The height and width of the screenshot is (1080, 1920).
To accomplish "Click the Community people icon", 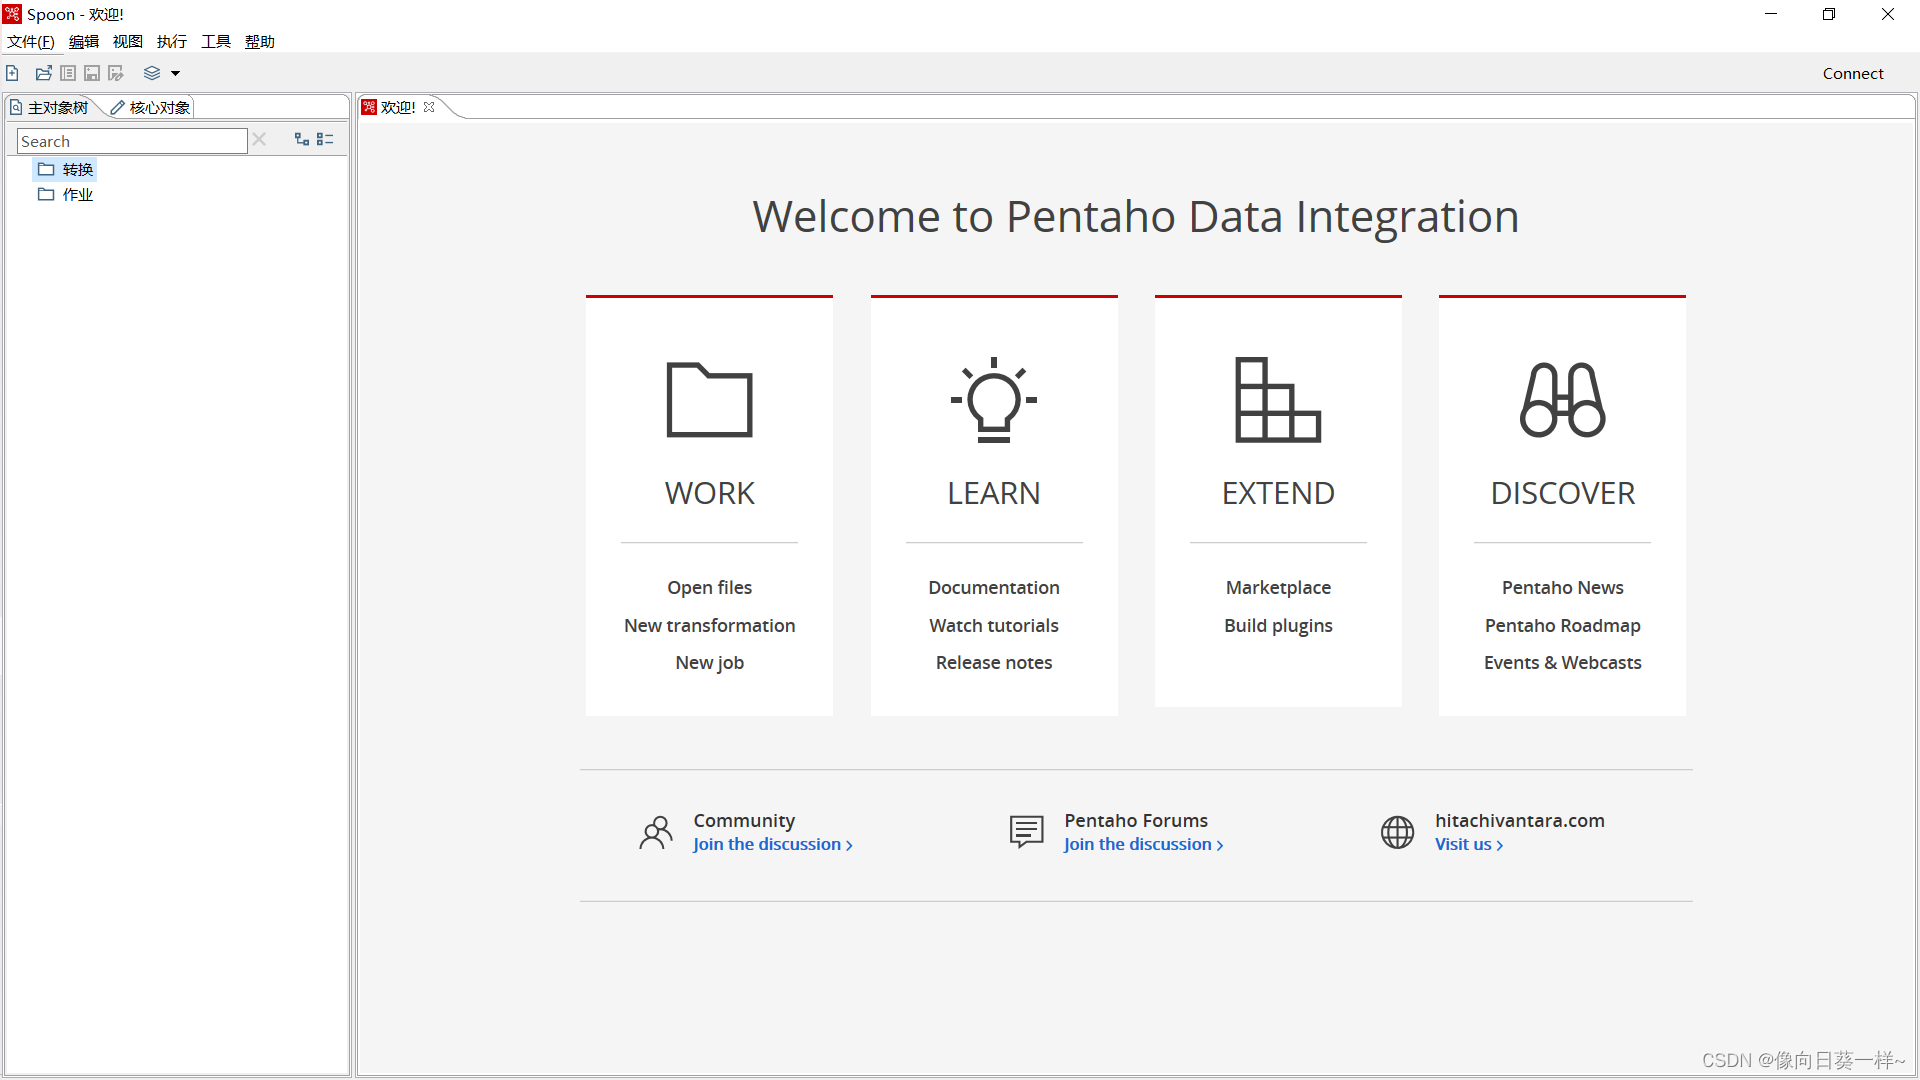I will click(656, 832).
